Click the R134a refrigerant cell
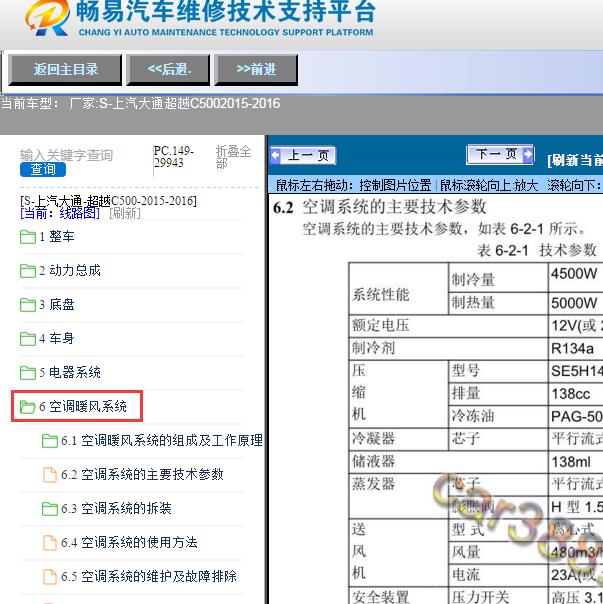Image resolution: width=603 pixels, height=604 pixels. [575, 349]
